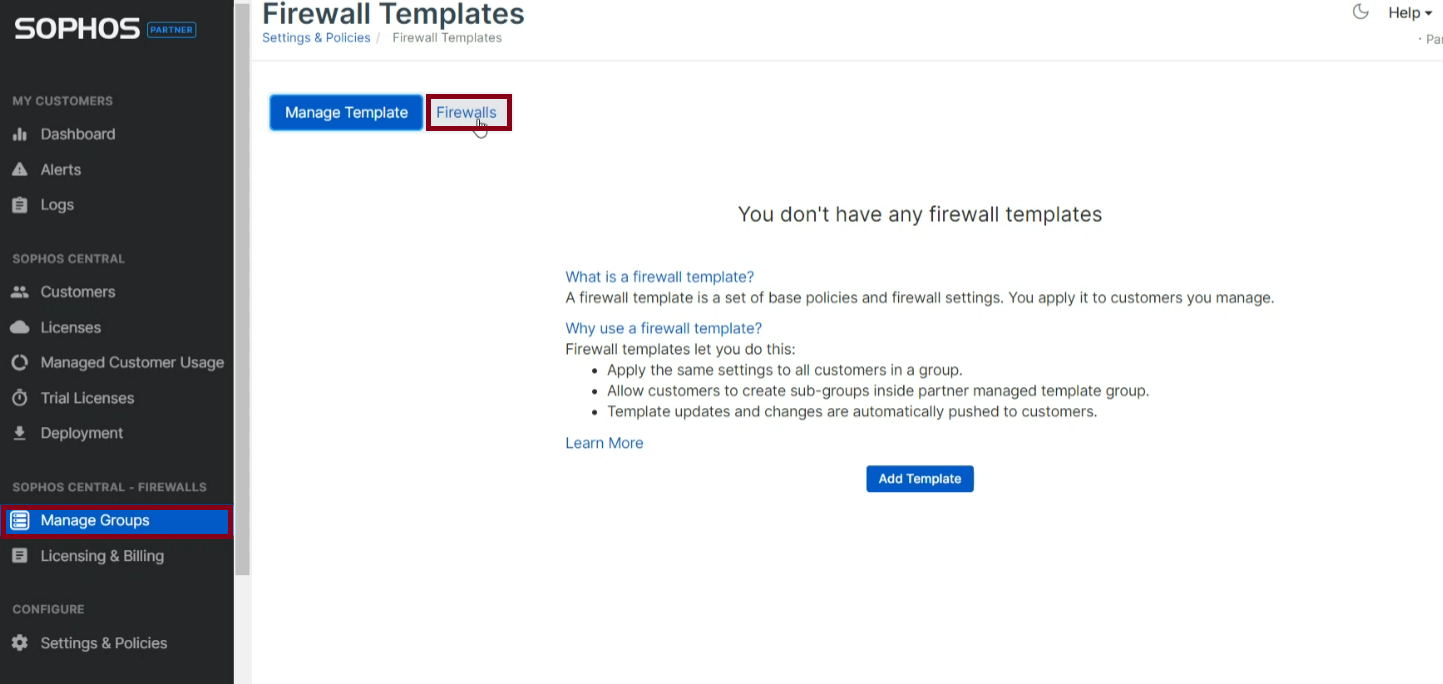Switch to the Manage Template tab
Screen dimensions: 1443x684
pyautogui.click(x=346, y=113)
